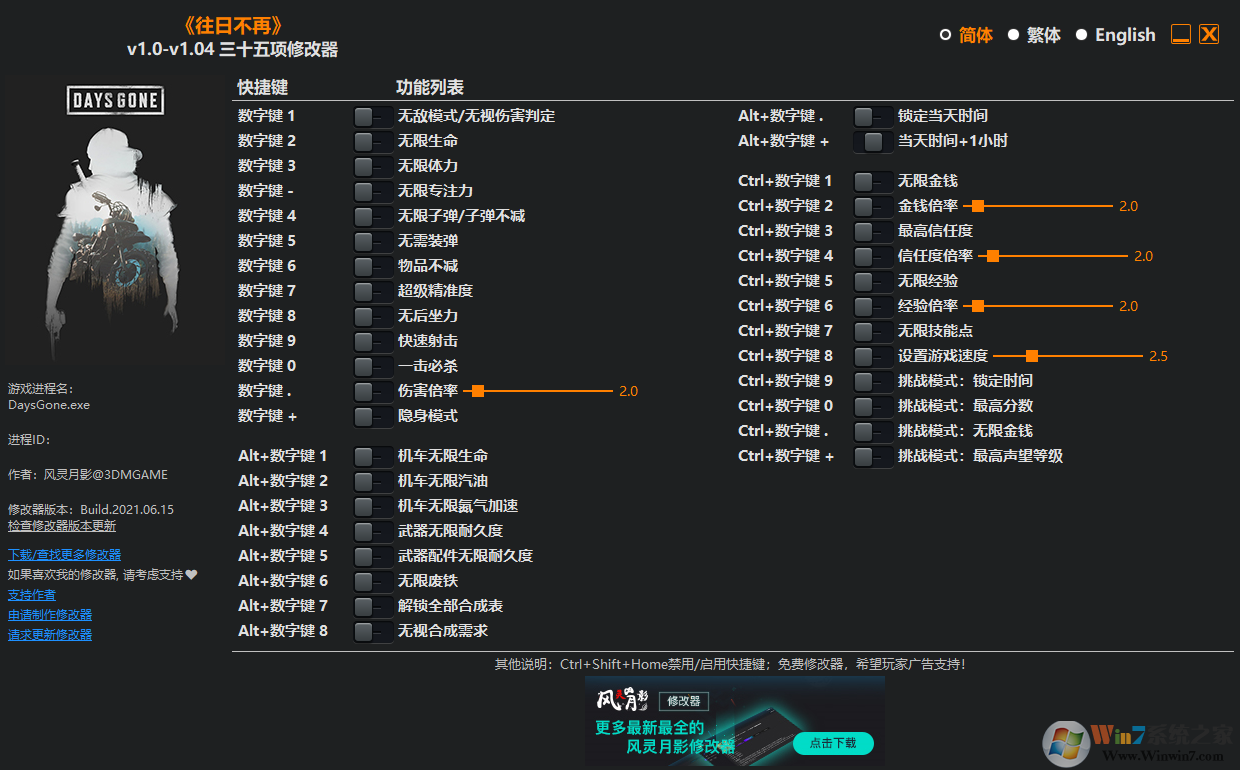Image resolution: width=1240 pixels, height=770 pixels.
Task: Click the 经验倍率 slider handle
Action: click(978, 306)
